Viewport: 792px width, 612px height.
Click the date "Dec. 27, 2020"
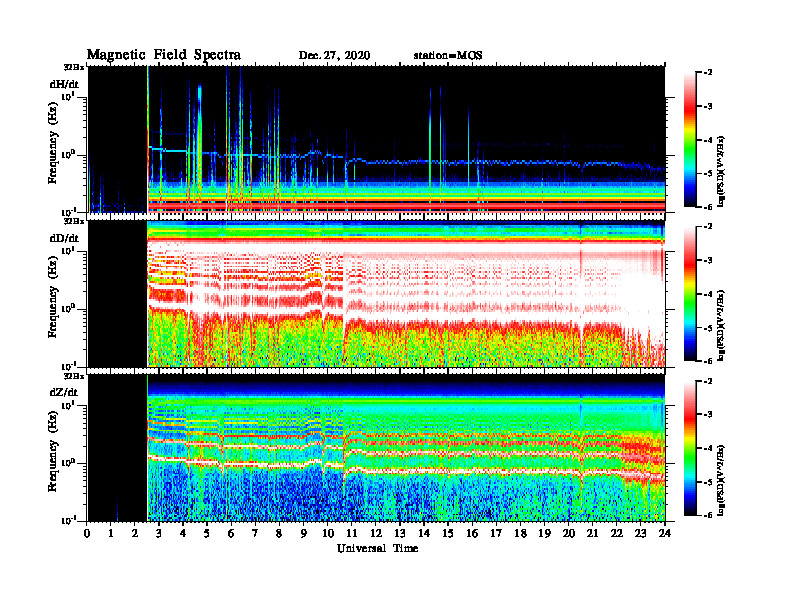pyautogui.click(x=334, y=56)
